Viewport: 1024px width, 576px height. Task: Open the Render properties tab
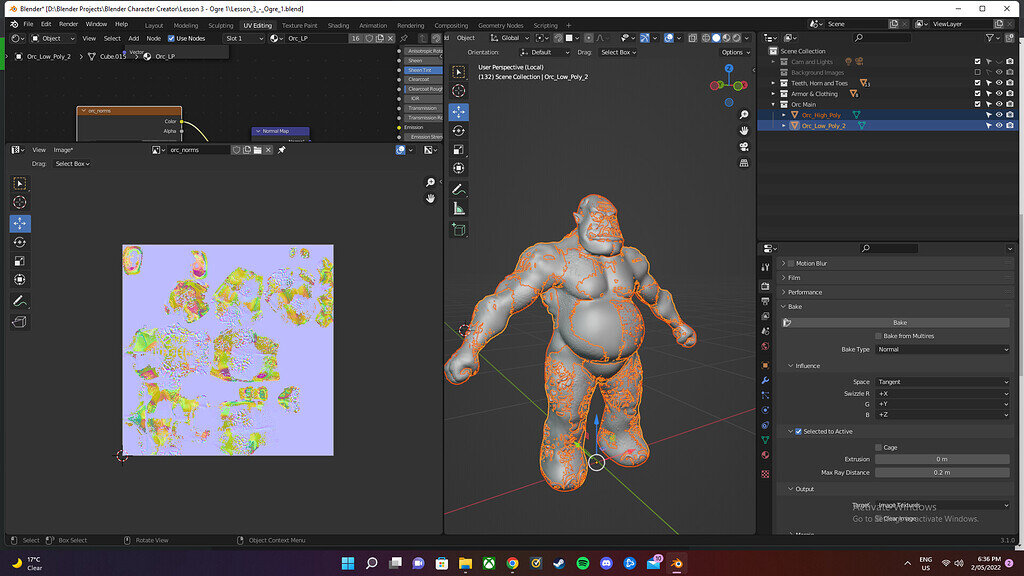[x=765, y=286]
